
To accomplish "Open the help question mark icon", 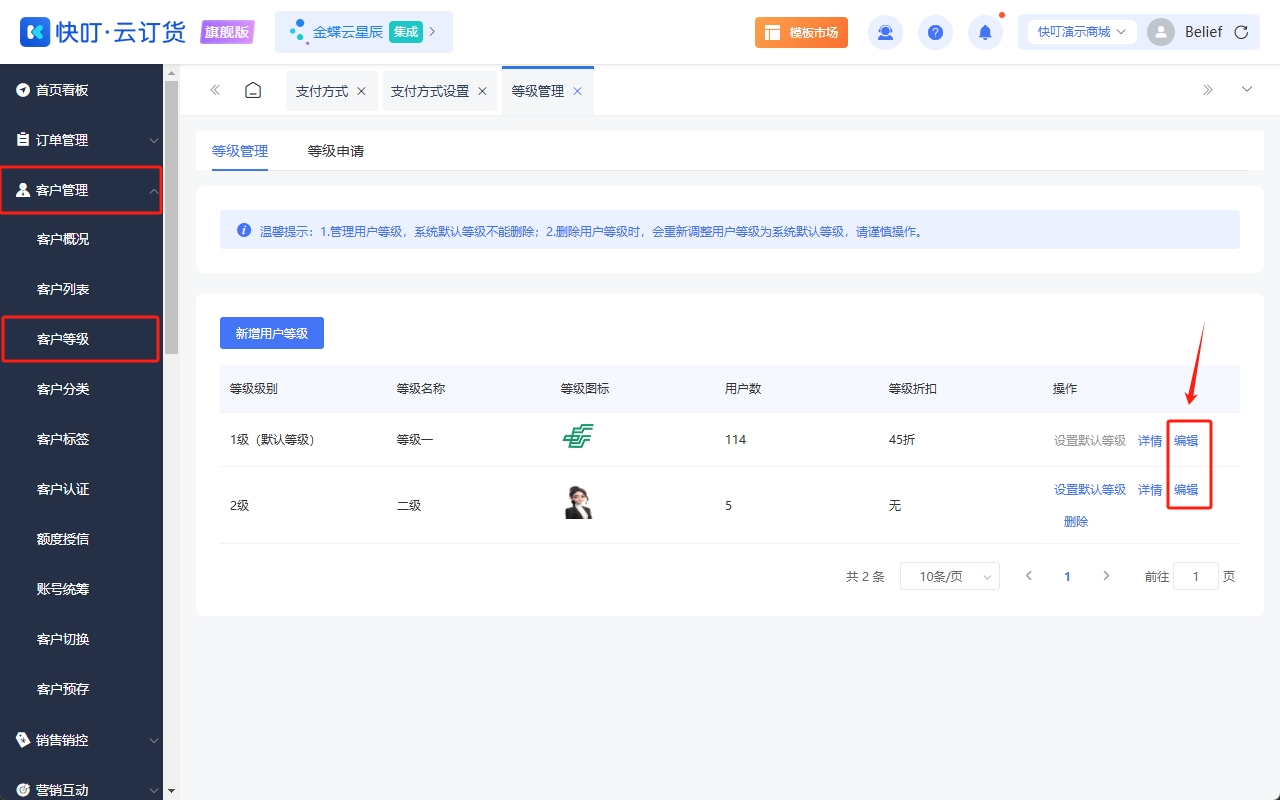I will coord(935,32).
